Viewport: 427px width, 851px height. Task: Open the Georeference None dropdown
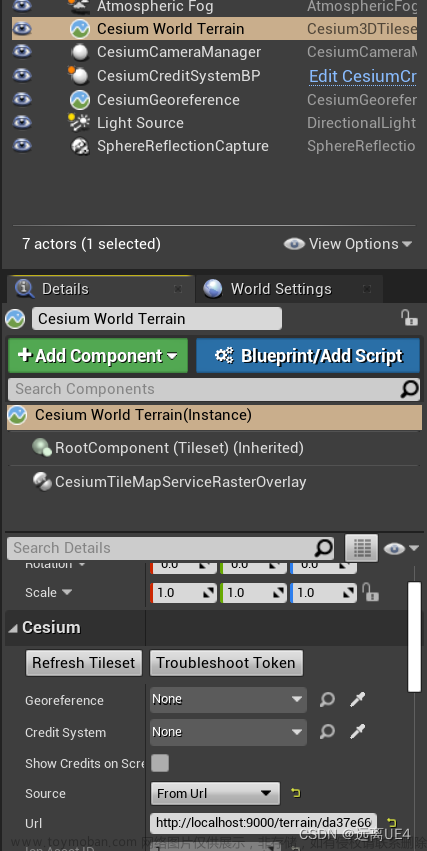(228, 700)
